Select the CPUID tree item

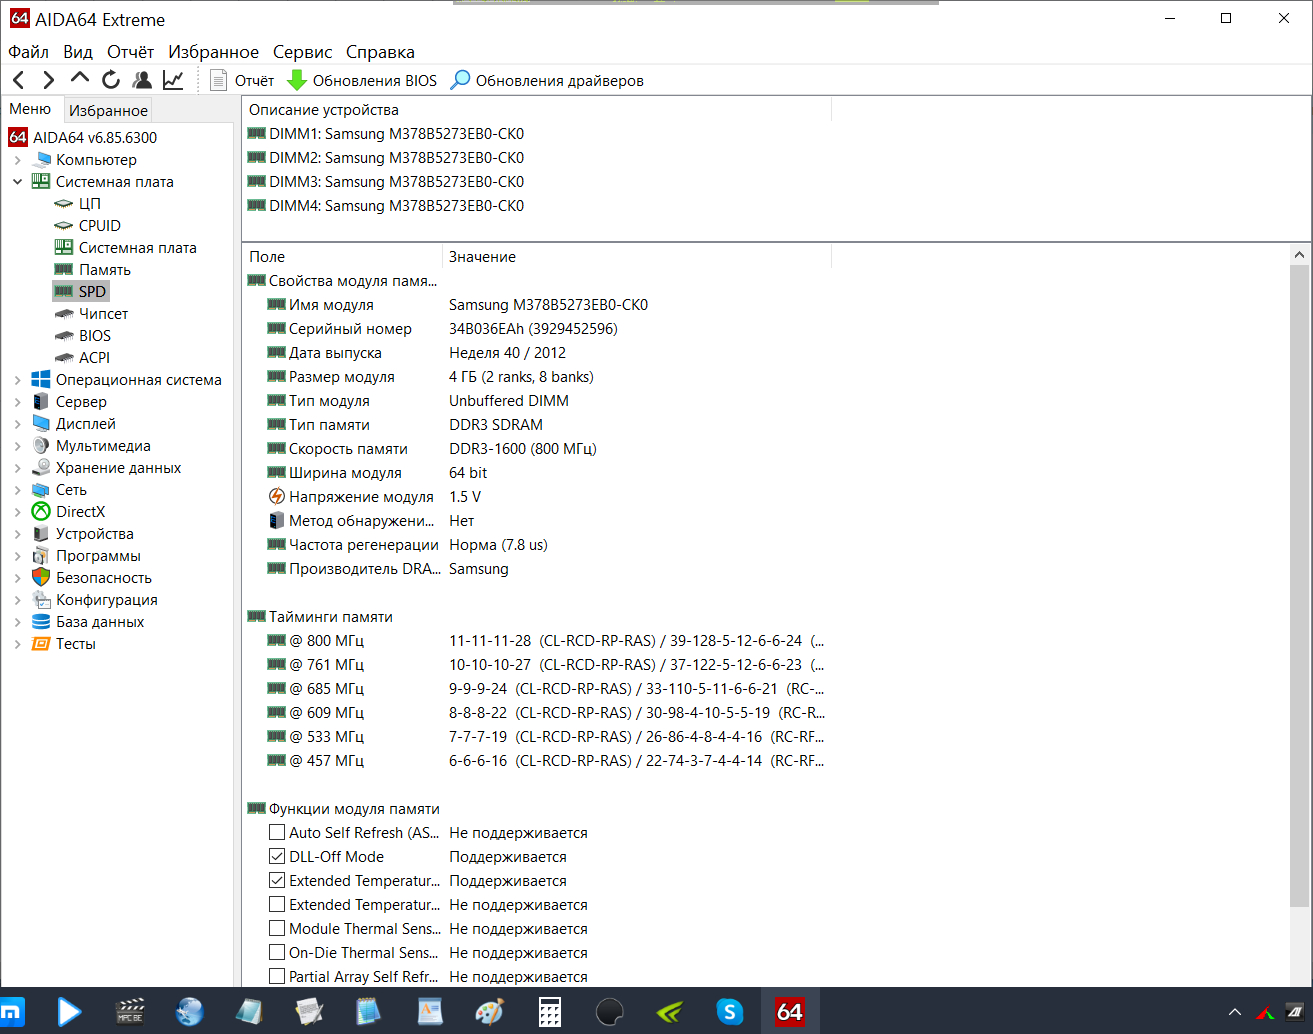pos(99,226)
